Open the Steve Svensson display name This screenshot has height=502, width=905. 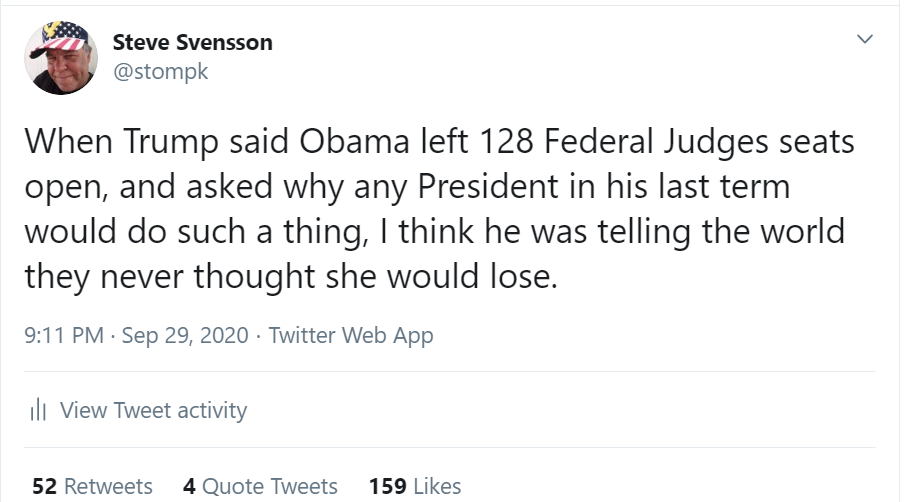click(x=192, y=42)
